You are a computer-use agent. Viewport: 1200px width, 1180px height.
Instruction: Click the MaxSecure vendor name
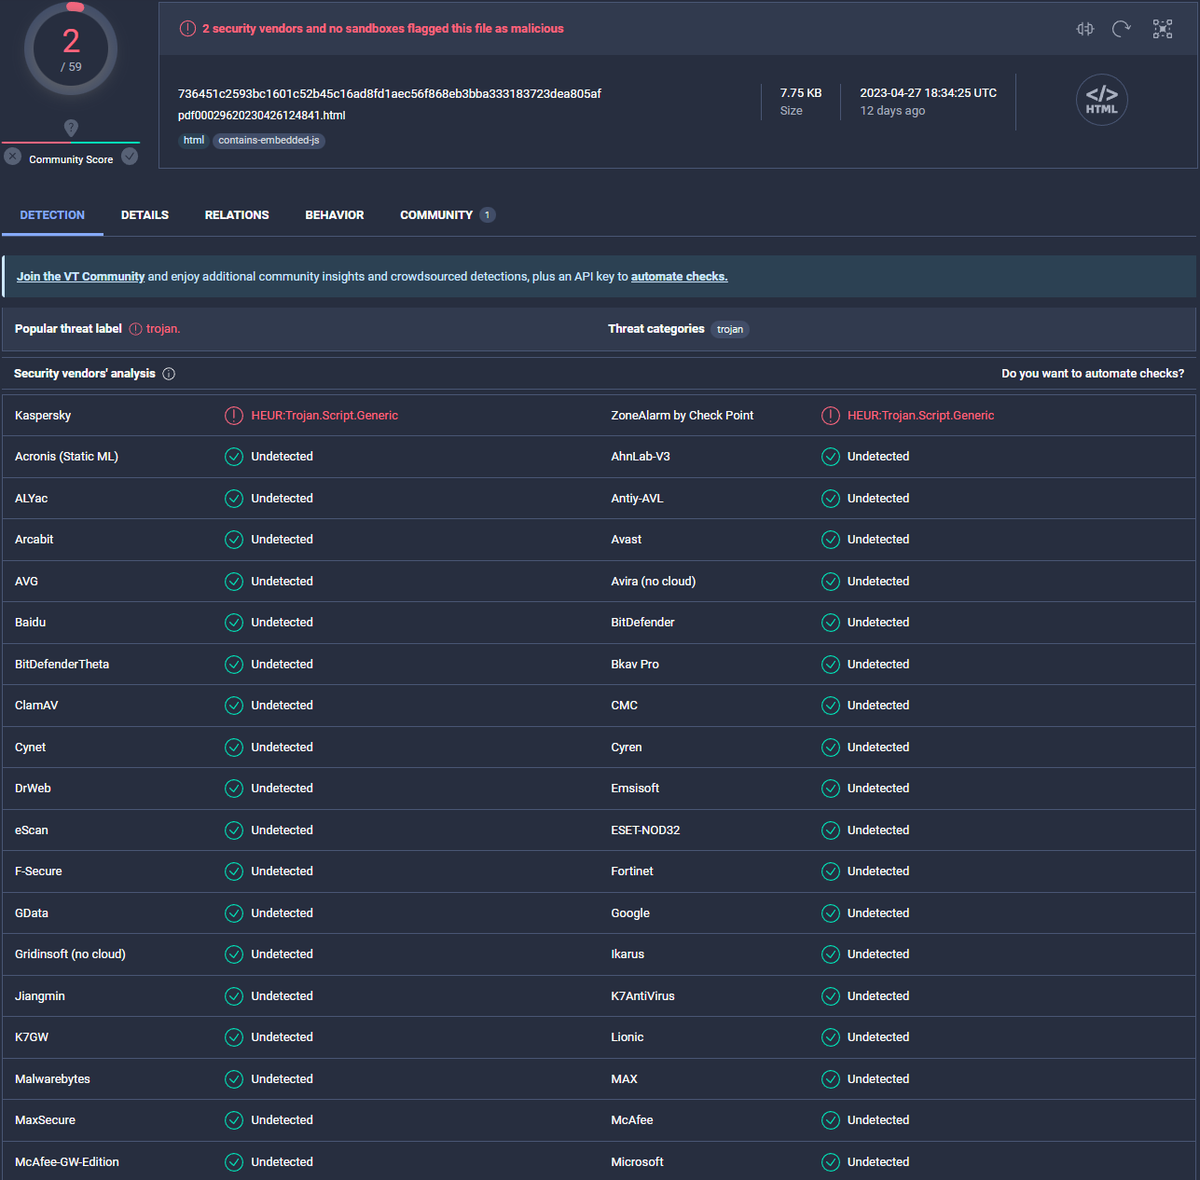click(x=45, y=1120)
